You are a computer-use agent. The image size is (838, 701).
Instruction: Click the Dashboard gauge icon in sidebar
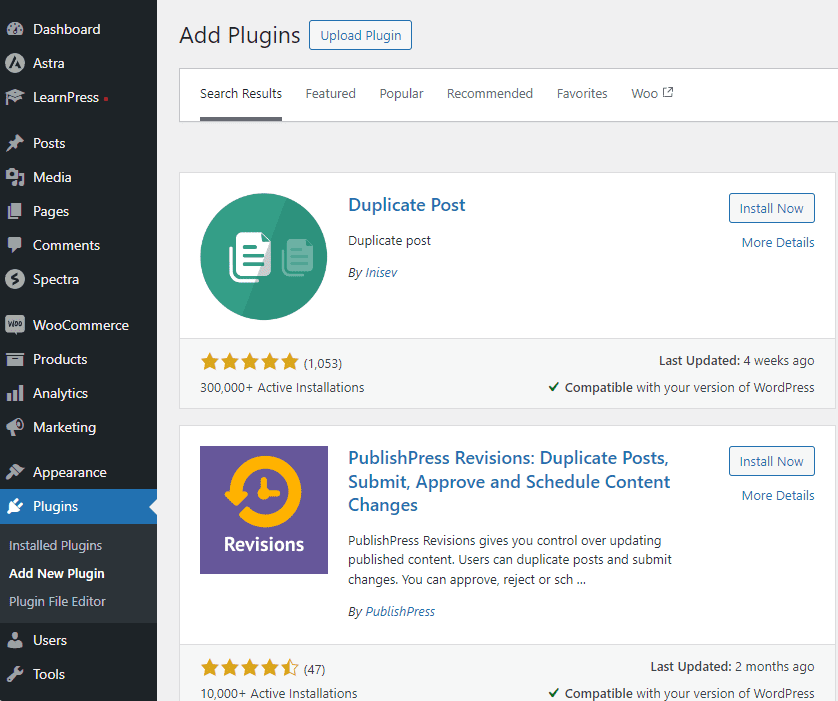point(15,29)
